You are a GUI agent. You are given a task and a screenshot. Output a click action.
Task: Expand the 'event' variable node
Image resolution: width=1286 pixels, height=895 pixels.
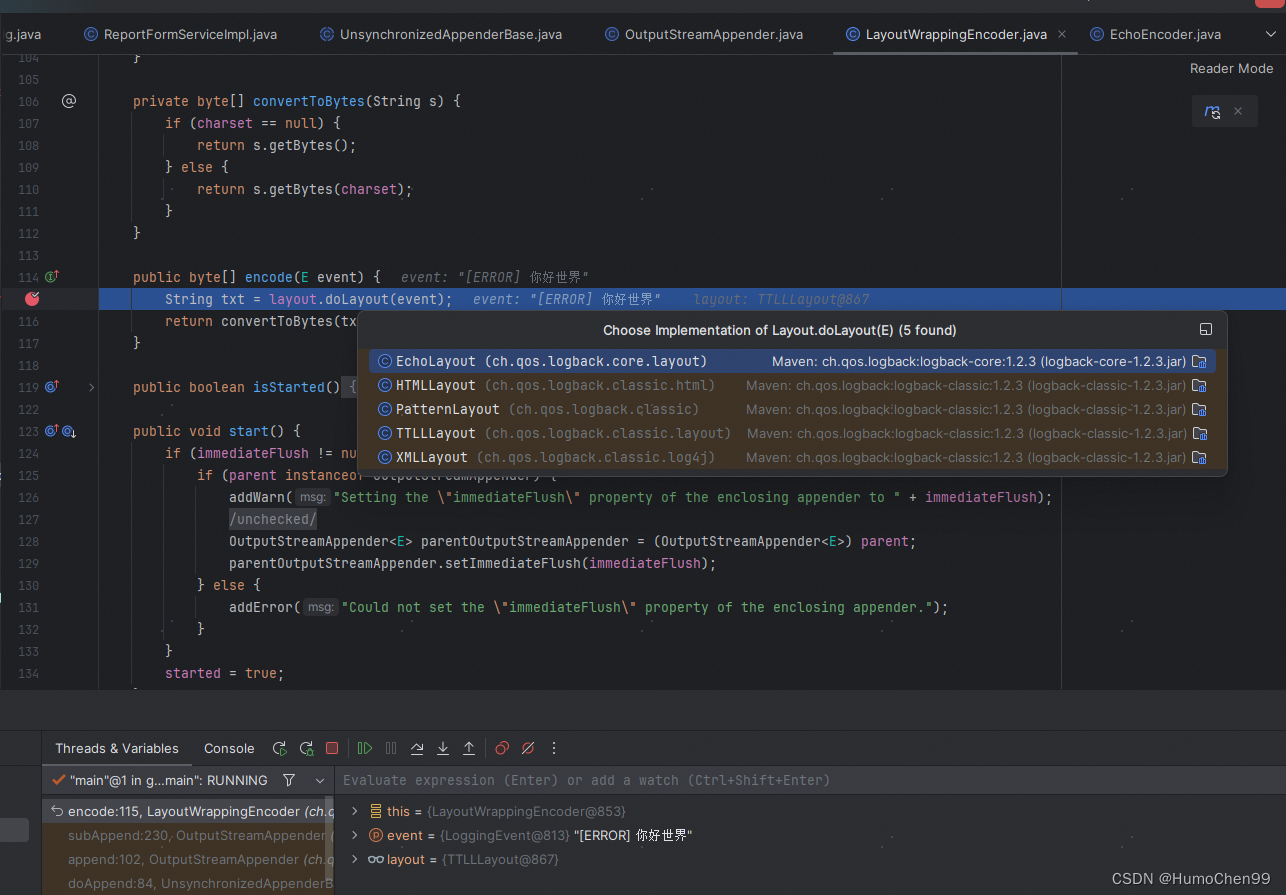[354, 835]
